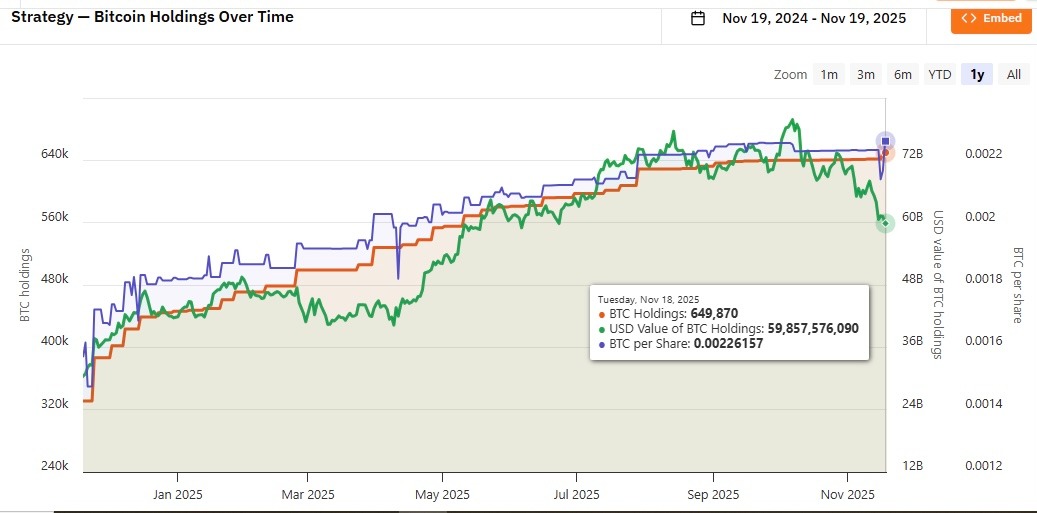
Task: Click the chart title Bitcoin Holdings Over Time
Action: (x=152, y=16)
